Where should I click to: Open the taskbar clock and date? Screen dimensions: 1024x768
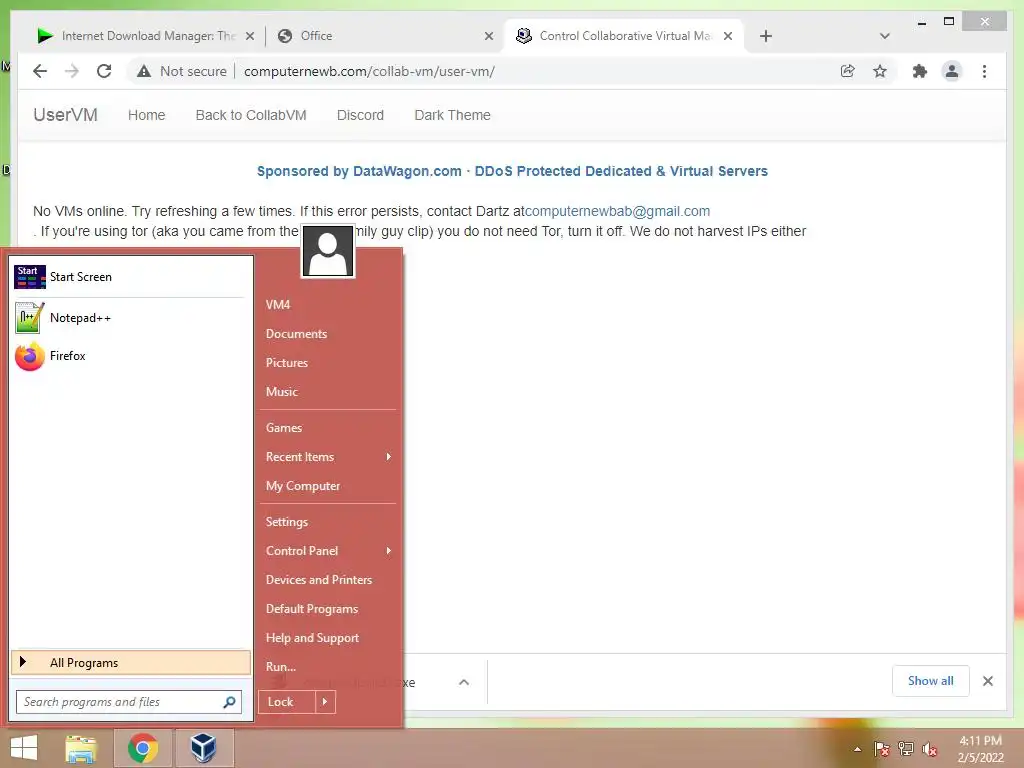(980, 749)
